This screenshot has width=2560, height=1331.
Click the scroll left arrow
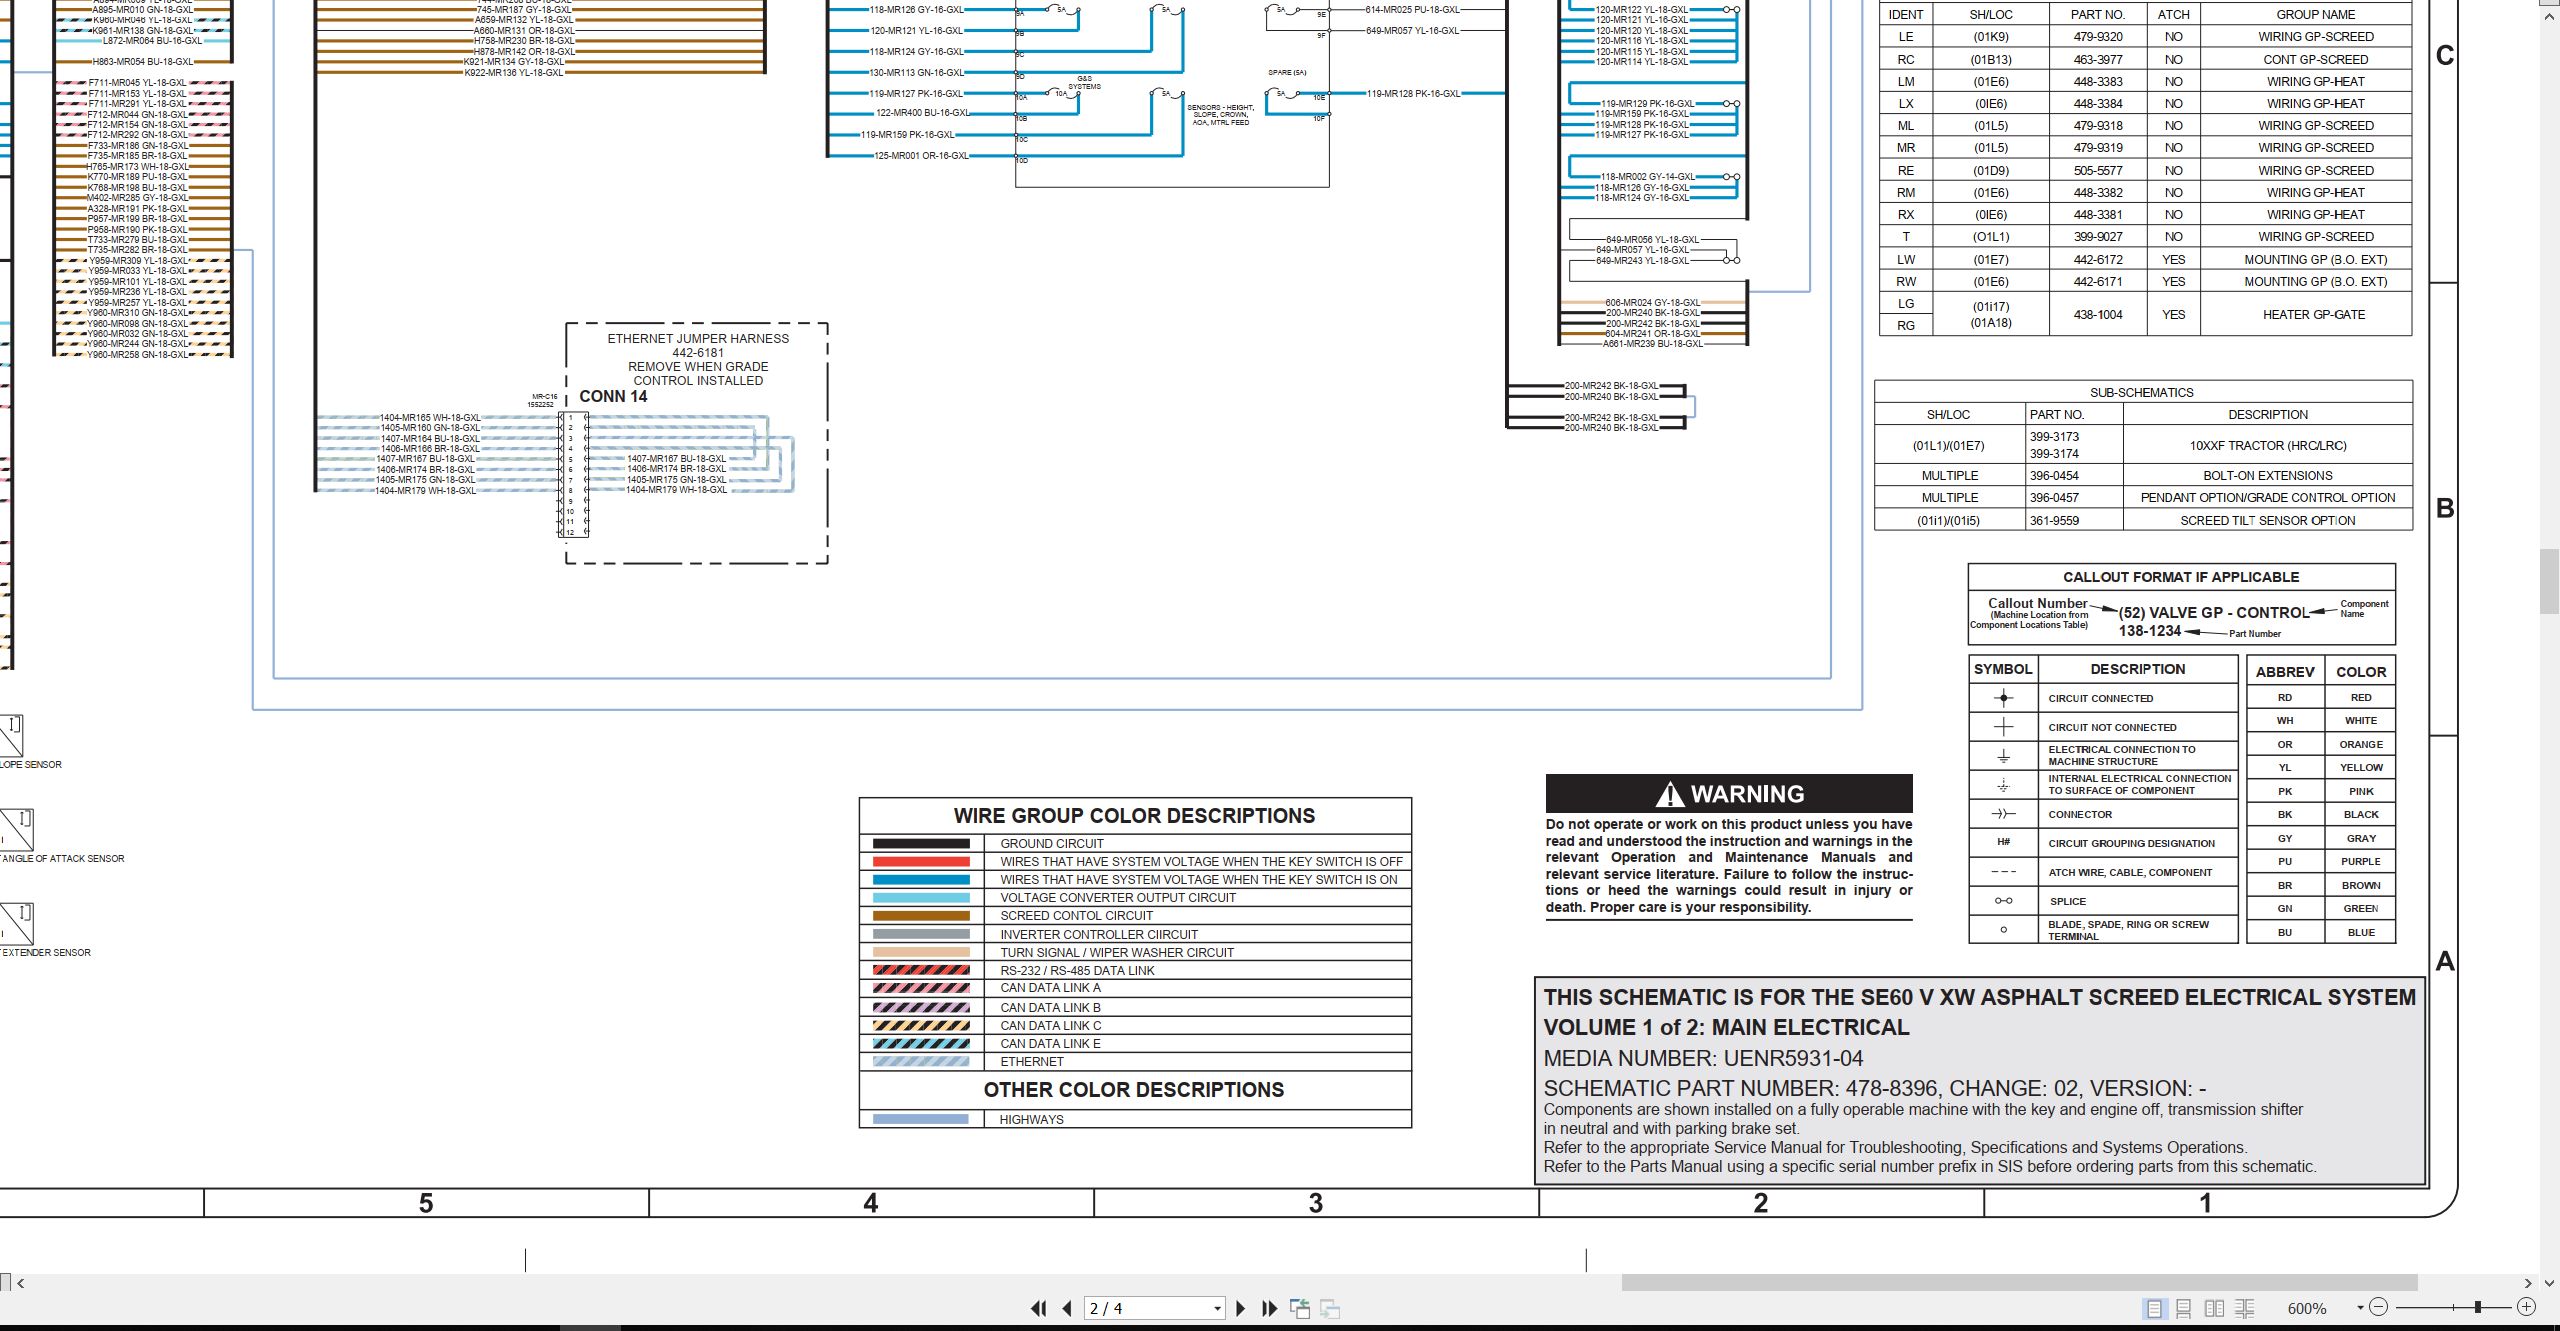tap(20, 1283)
